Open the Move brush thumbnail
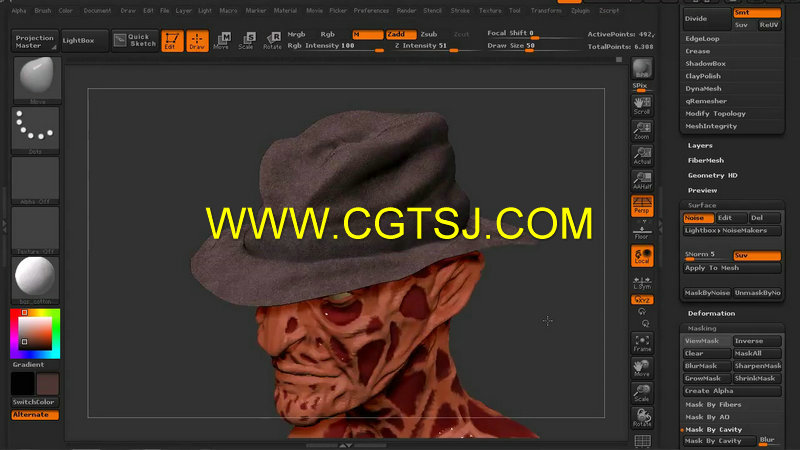The height and width of the screenshot is (450, 800). tap(36, 80)
